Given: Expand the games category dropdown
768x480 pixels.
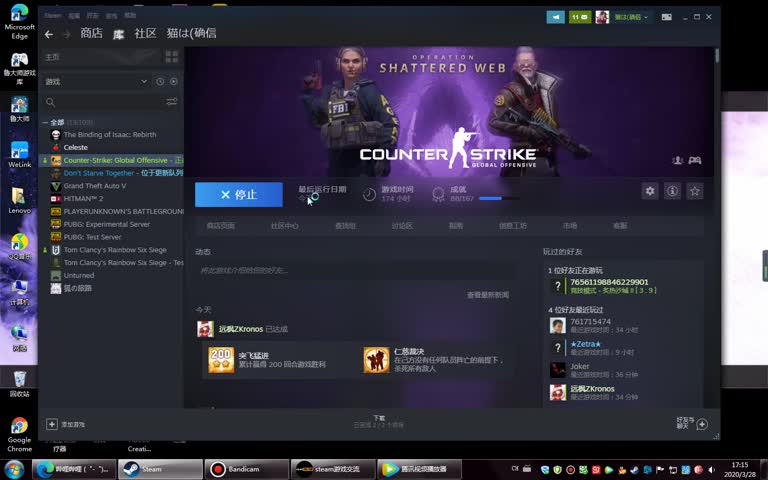Looking at the screenshot, I should (x=146, y=82).
